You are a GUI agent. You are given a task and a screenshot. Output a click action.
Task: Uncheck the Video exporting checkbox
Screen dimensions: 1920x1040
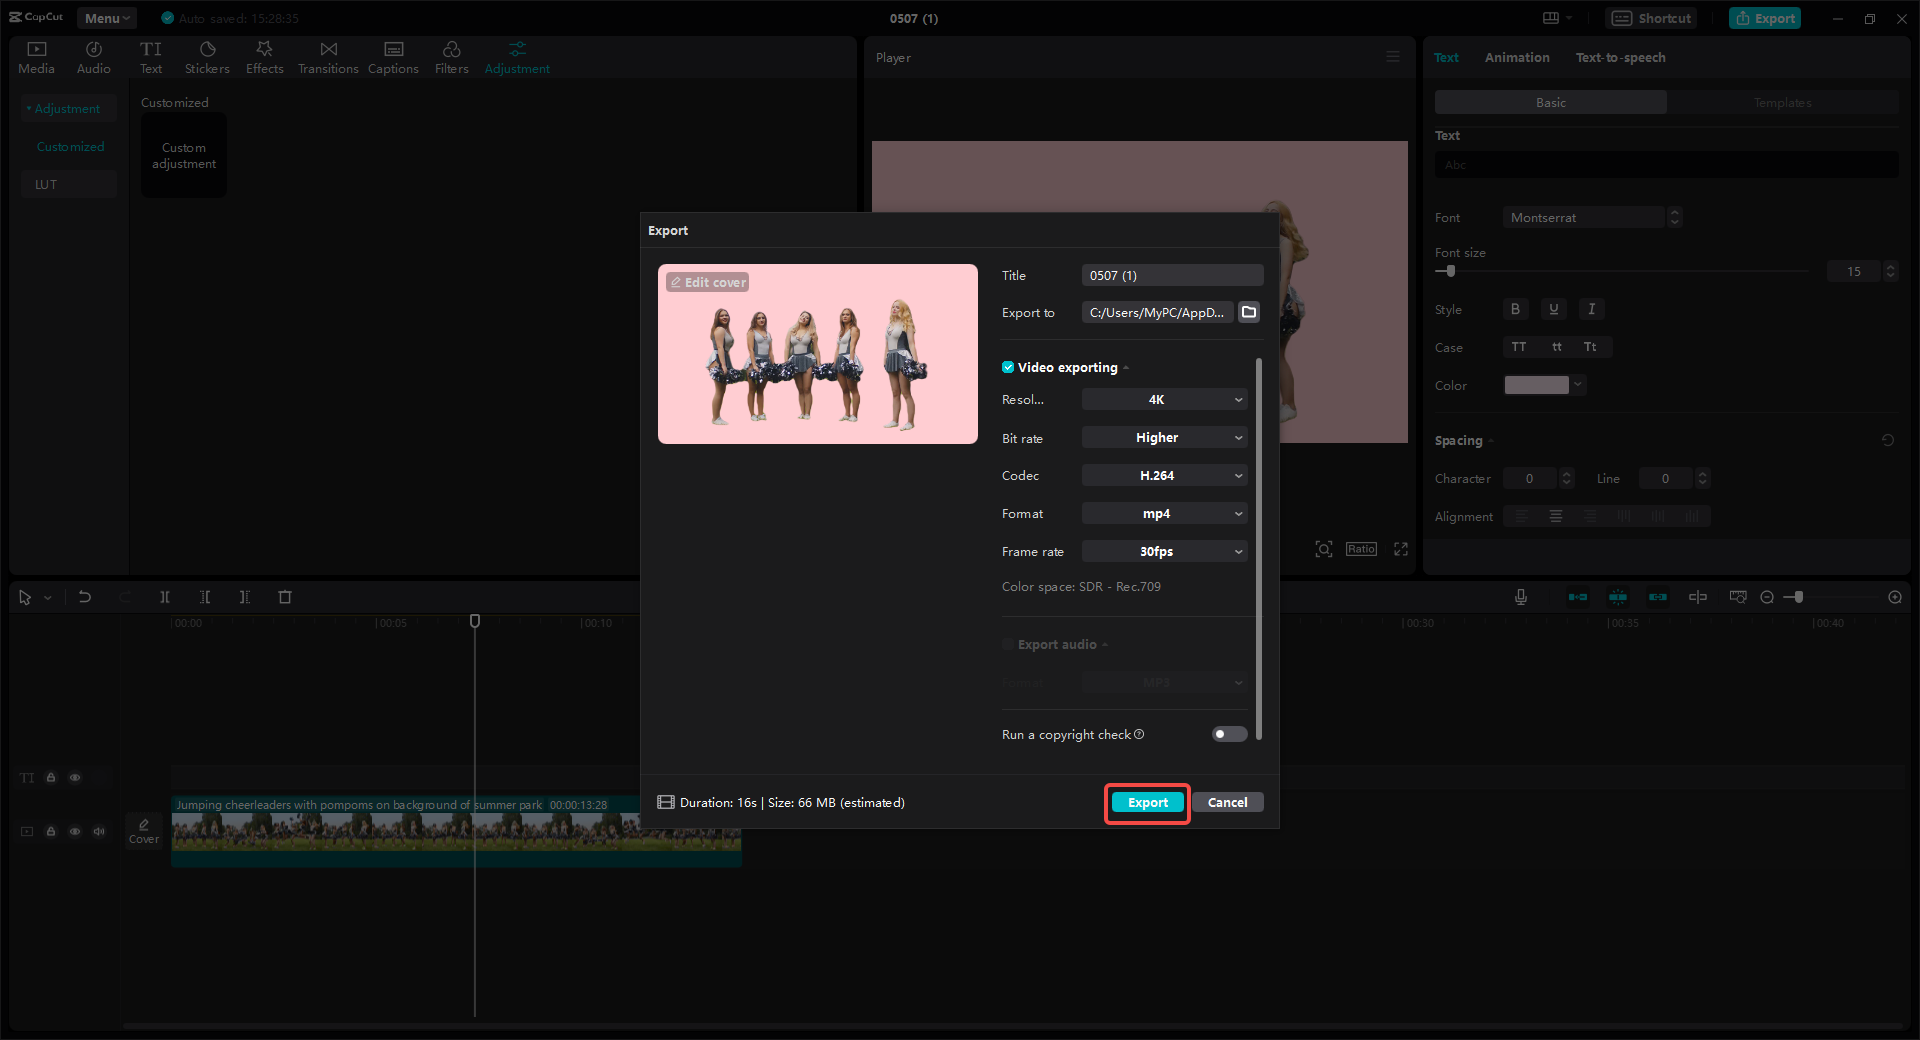1007,367
